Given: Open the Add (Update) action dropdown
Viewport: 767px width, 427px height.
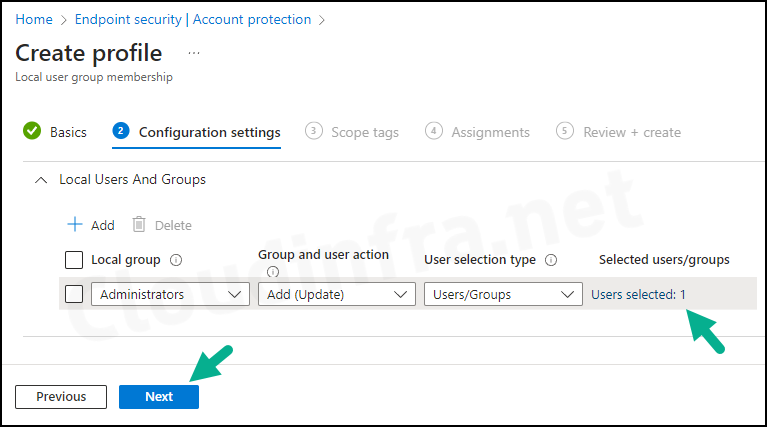Looking at the screenshot, I should point(337,294).
